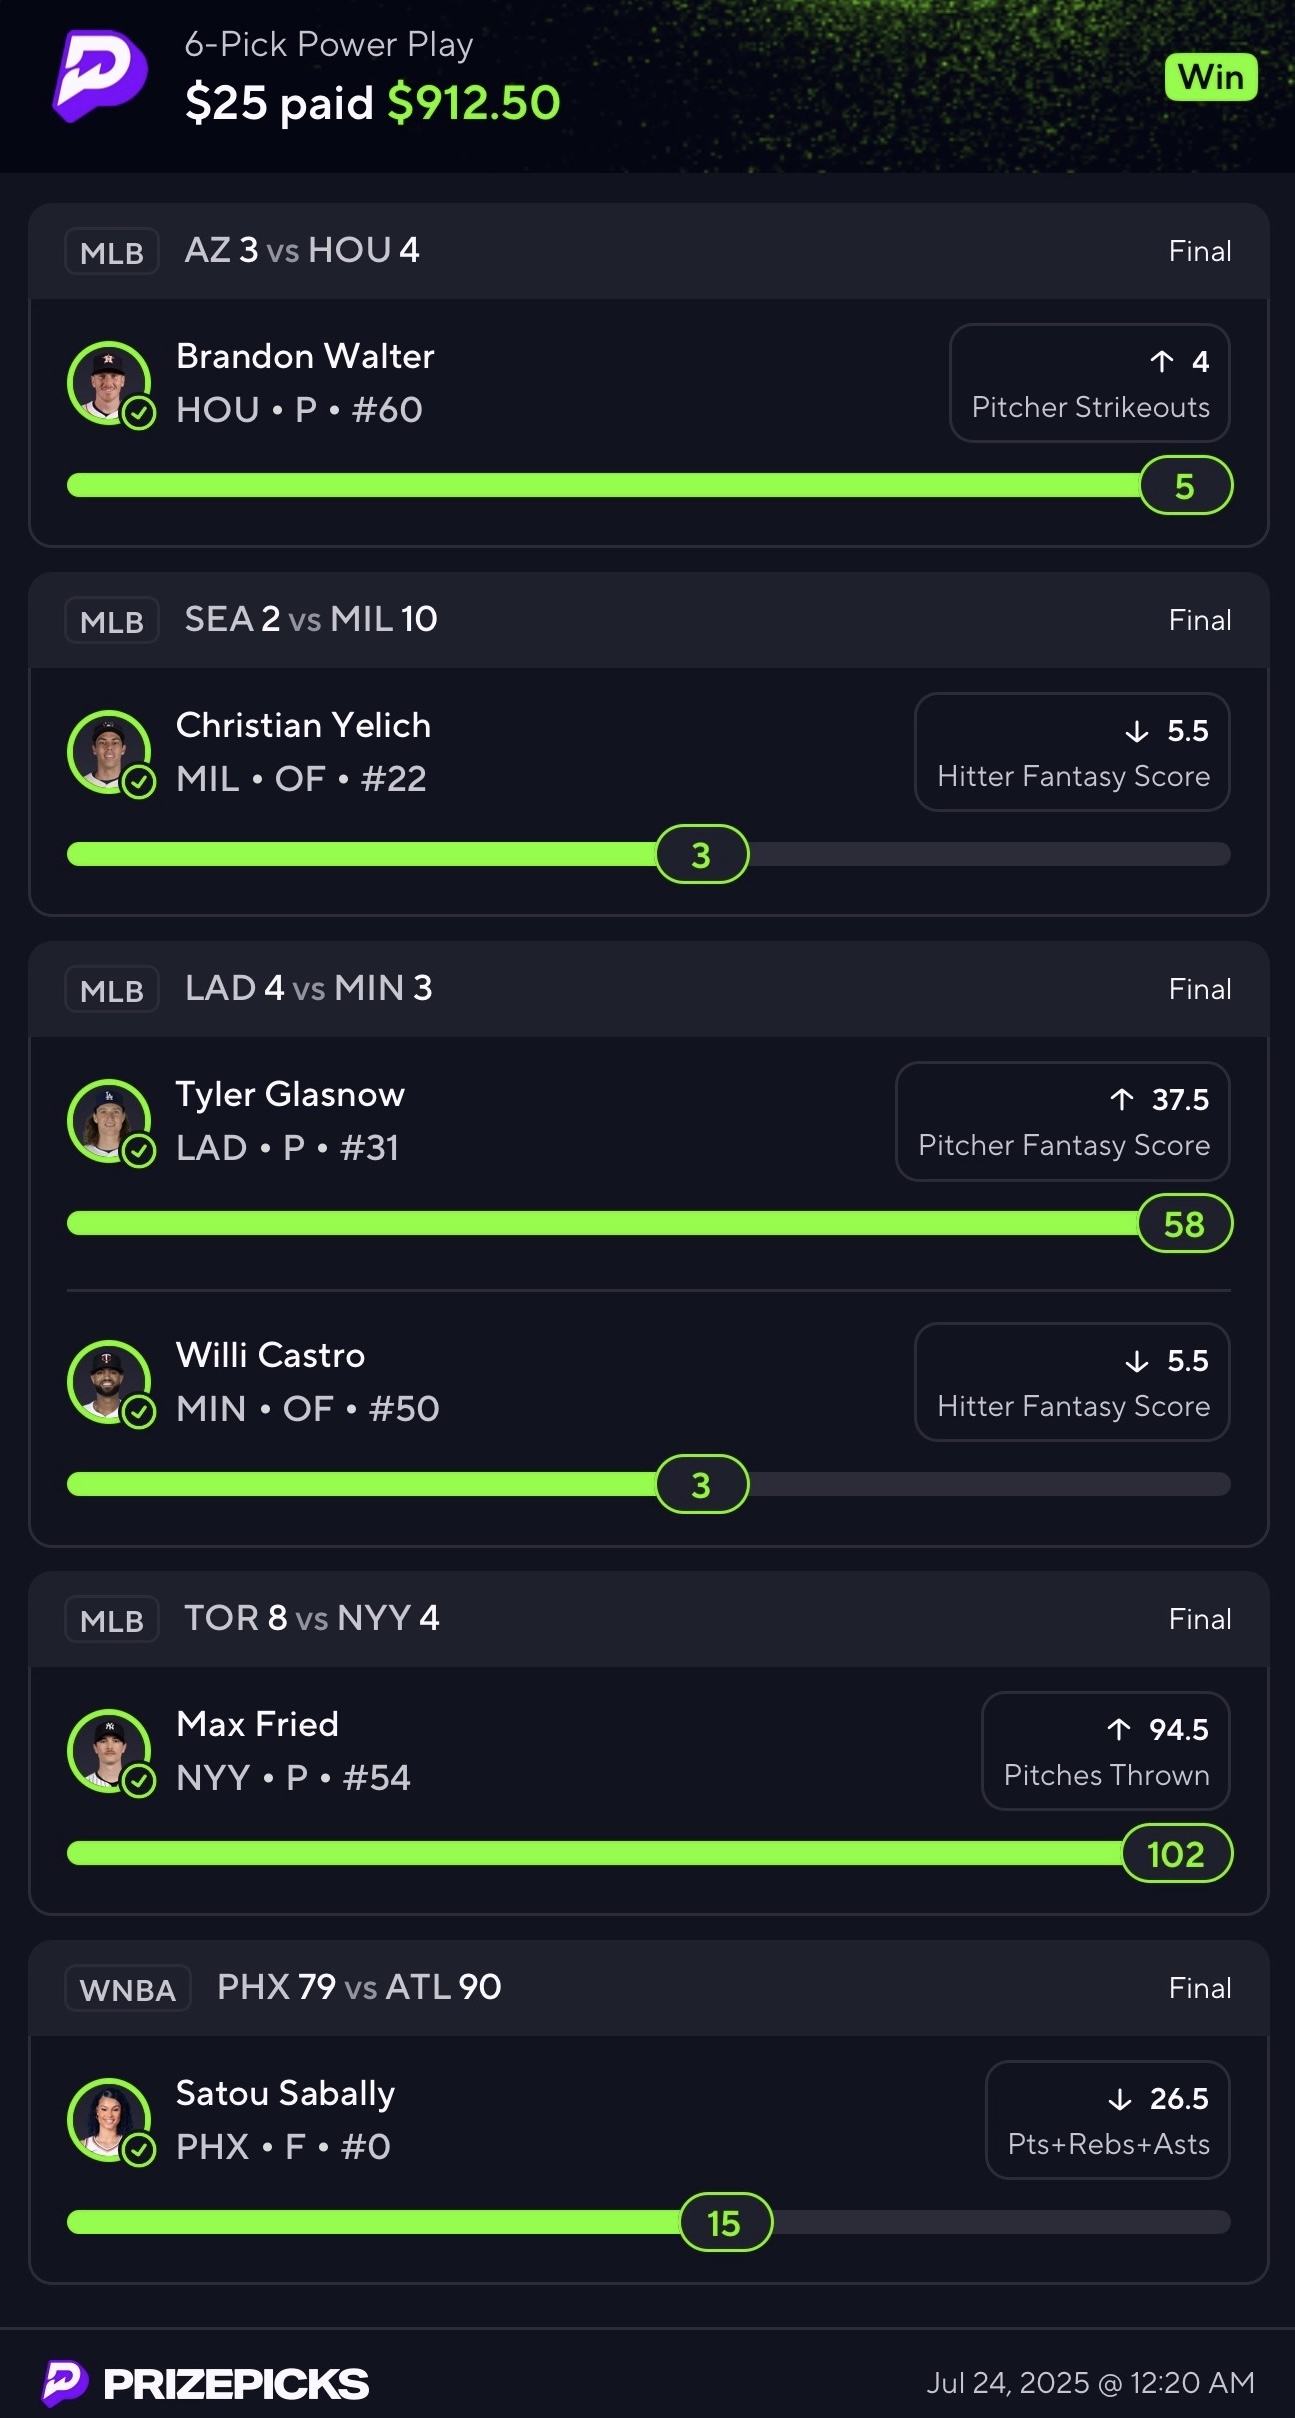The height and width of the screenshot is (2418, 1295).
Task: Open the SEA 2 vs MIL 10 game header
Action: 310,620
